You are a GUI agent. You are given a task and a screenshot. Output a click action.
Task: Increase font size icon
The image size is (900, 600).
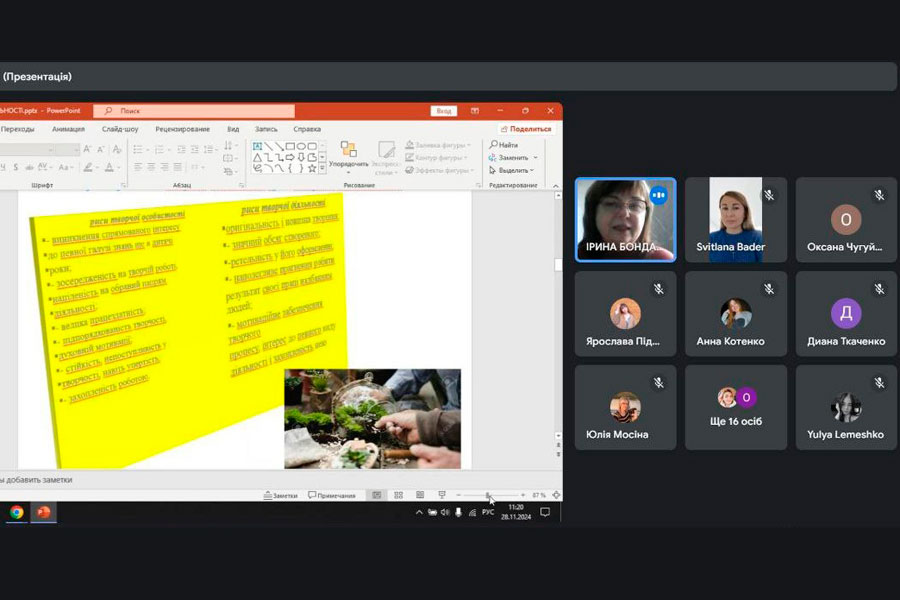[87, 149]
